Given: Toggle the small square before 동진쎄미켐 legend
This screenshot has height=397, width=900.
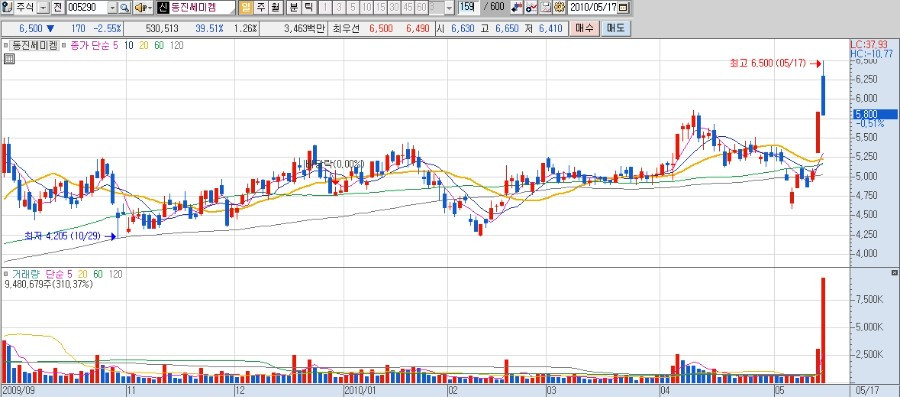Looking at the screenshot, I should [x=6, y=46].
